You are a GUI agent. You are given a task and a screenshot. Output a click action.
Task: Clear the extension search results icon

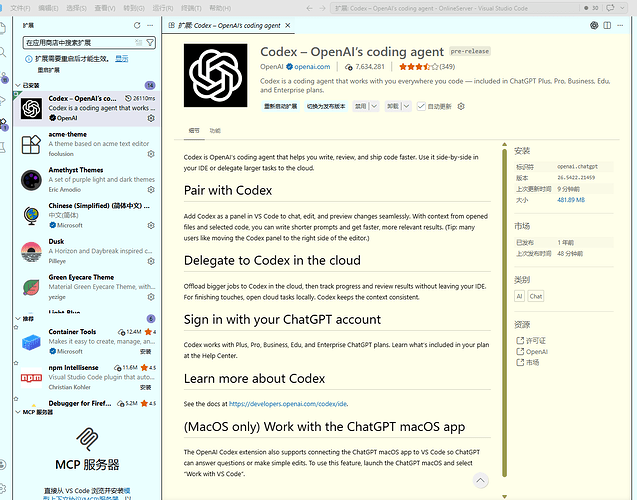click(x=139, y=42)
